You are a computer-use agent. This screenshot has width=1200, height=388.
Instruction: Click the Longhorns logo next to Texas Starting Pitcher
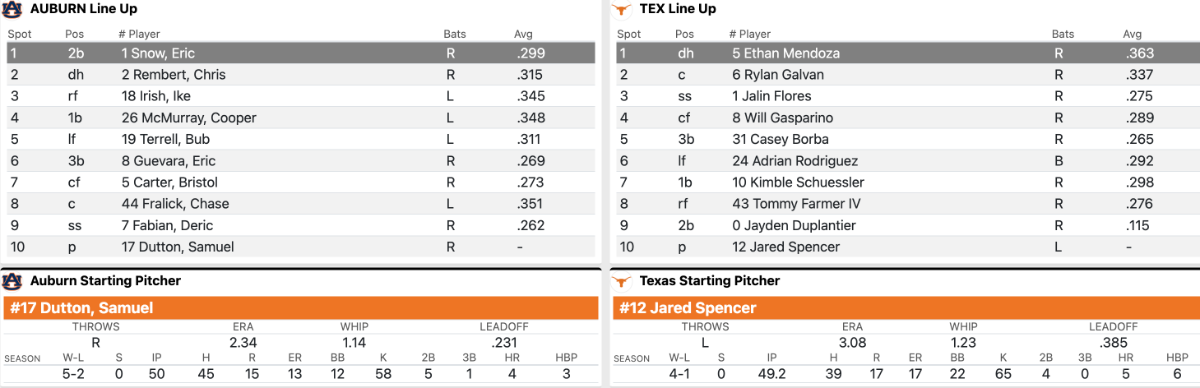coord(622,281)
